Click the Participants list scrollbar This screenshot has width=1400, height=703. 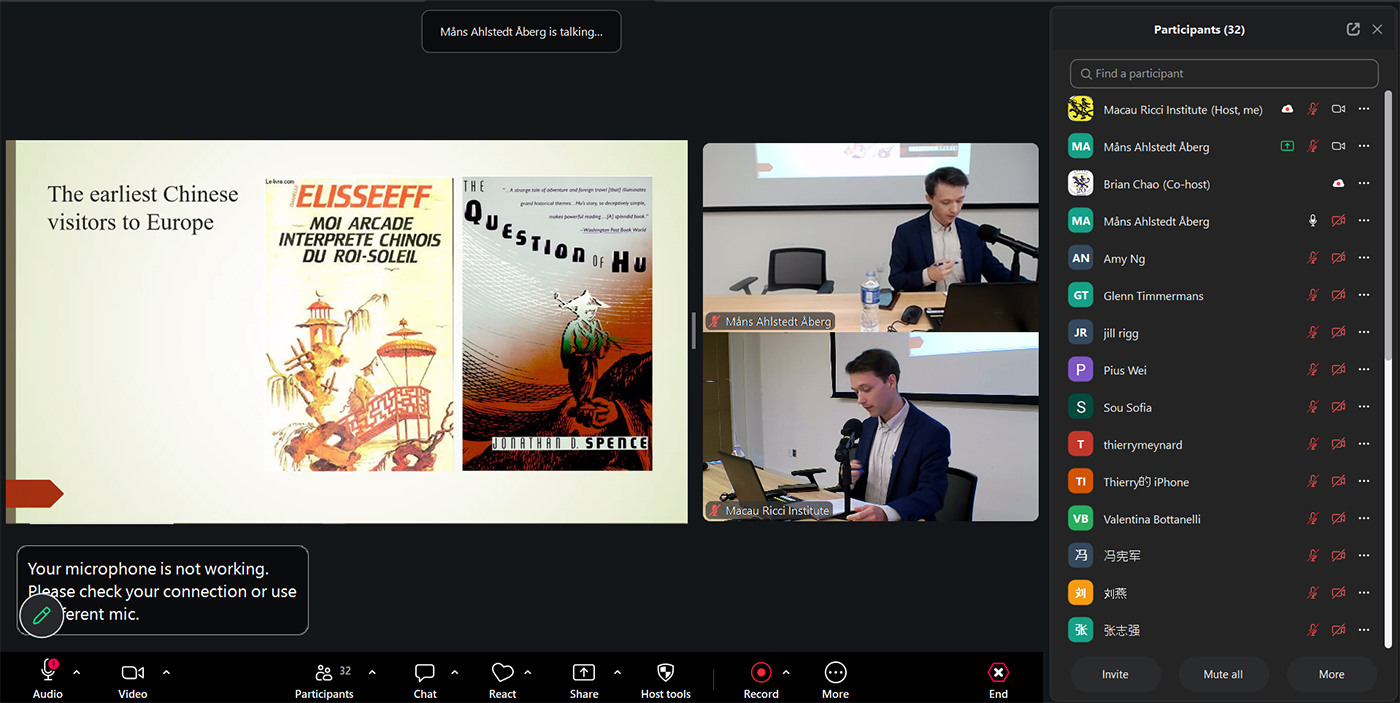(x=1387, y=225)
